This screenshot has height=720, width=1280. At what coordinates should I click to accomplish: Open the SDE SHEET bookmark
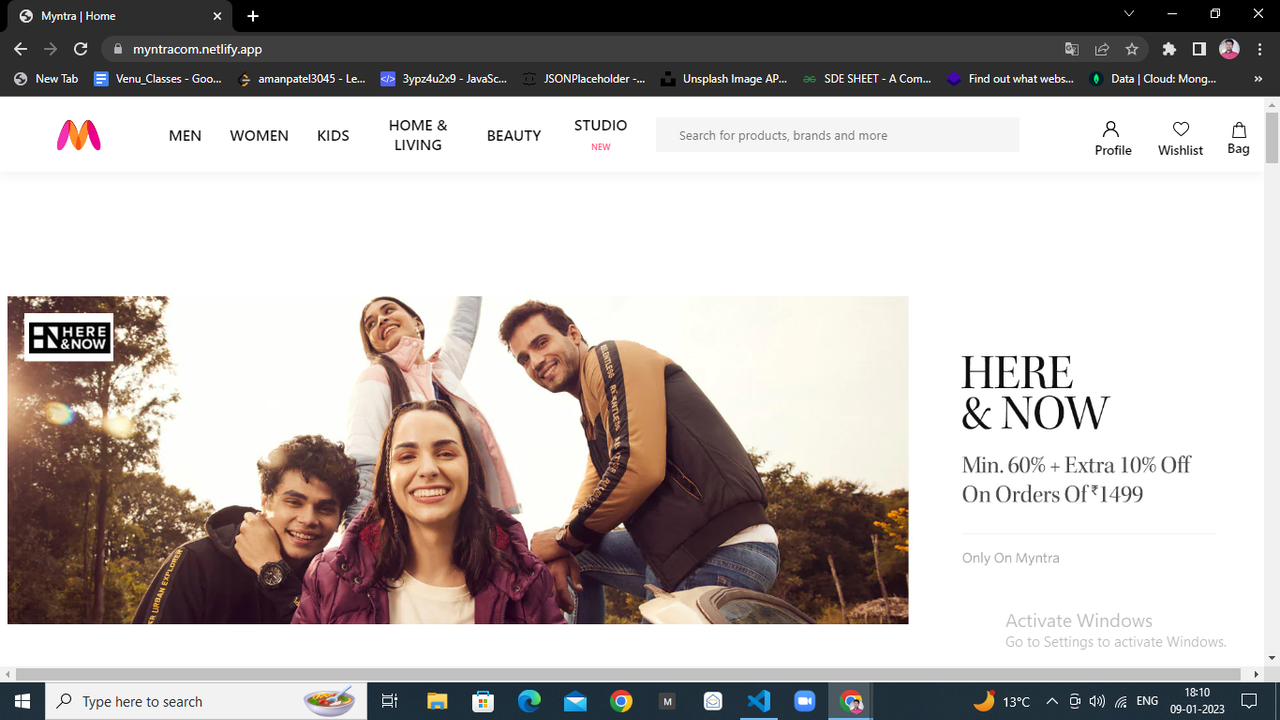click(867, 78)
